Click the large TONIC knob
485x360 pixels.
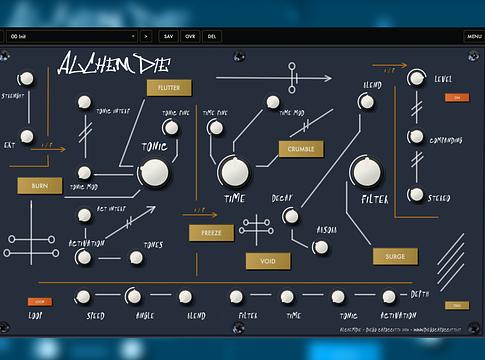click(155, 173)
